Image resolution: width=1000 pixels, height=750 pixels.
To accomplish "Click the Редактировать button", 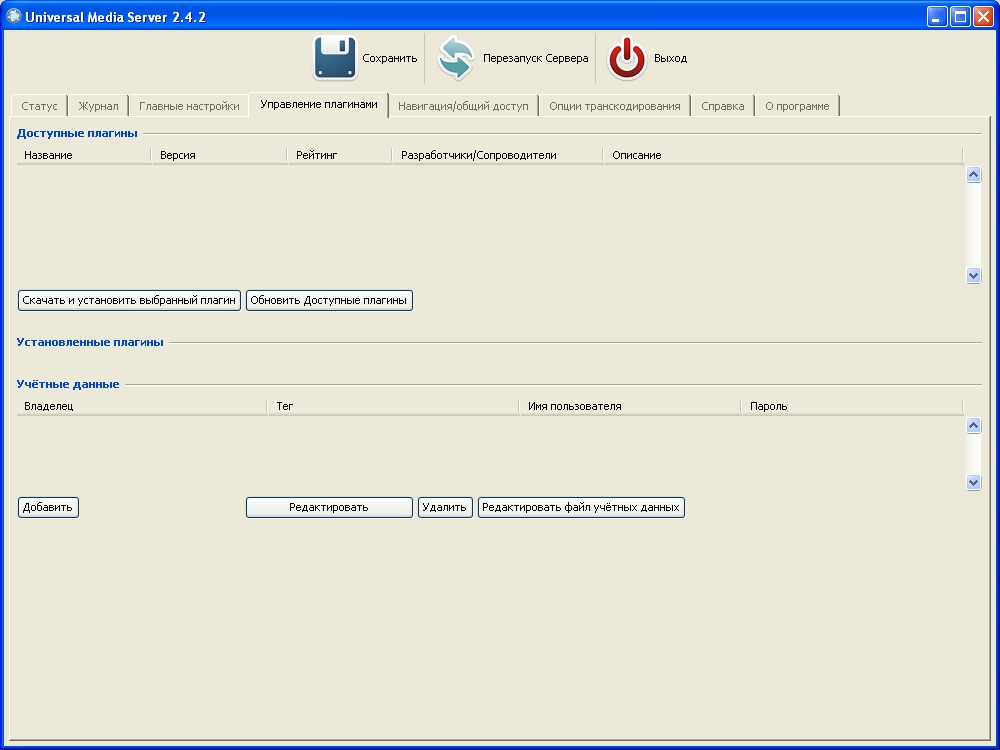I will [329, 508].
